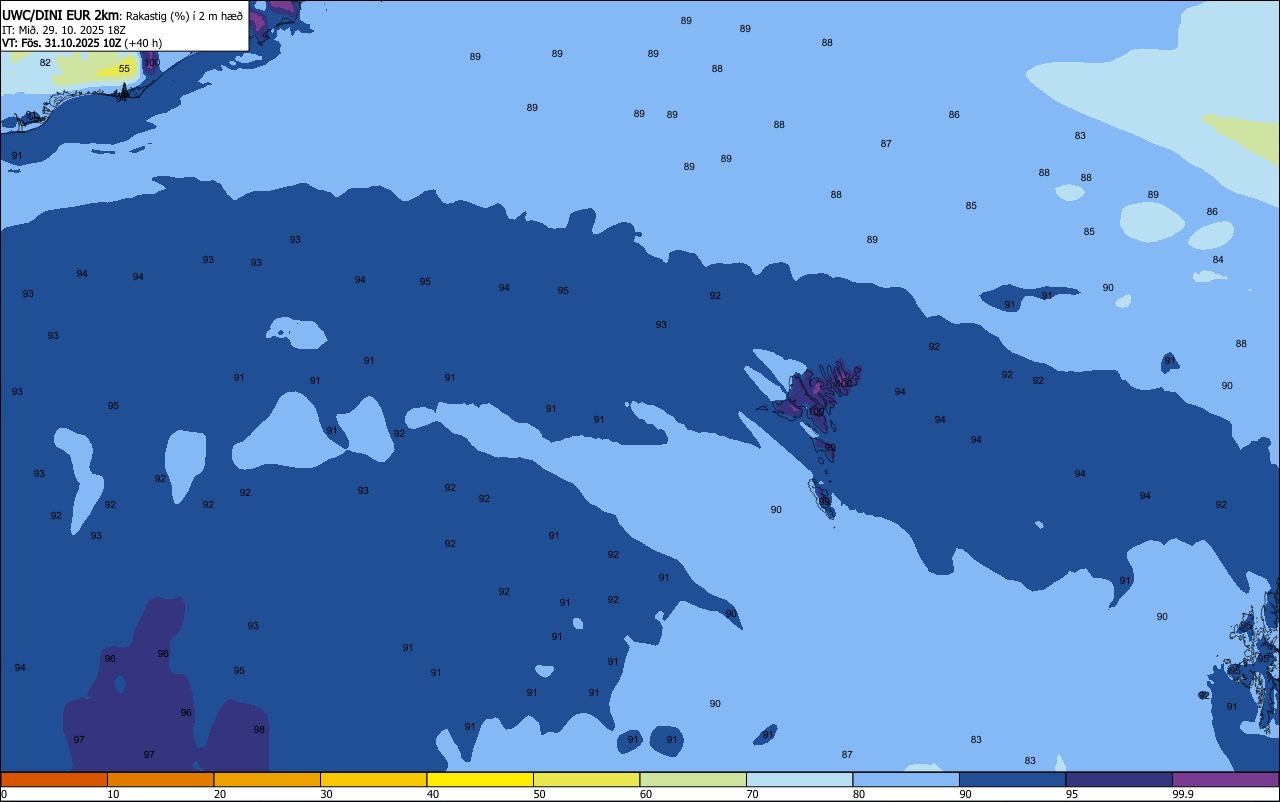
Task: Click the 0–10 dark orange legend swatch
Action: coord(54,779)
